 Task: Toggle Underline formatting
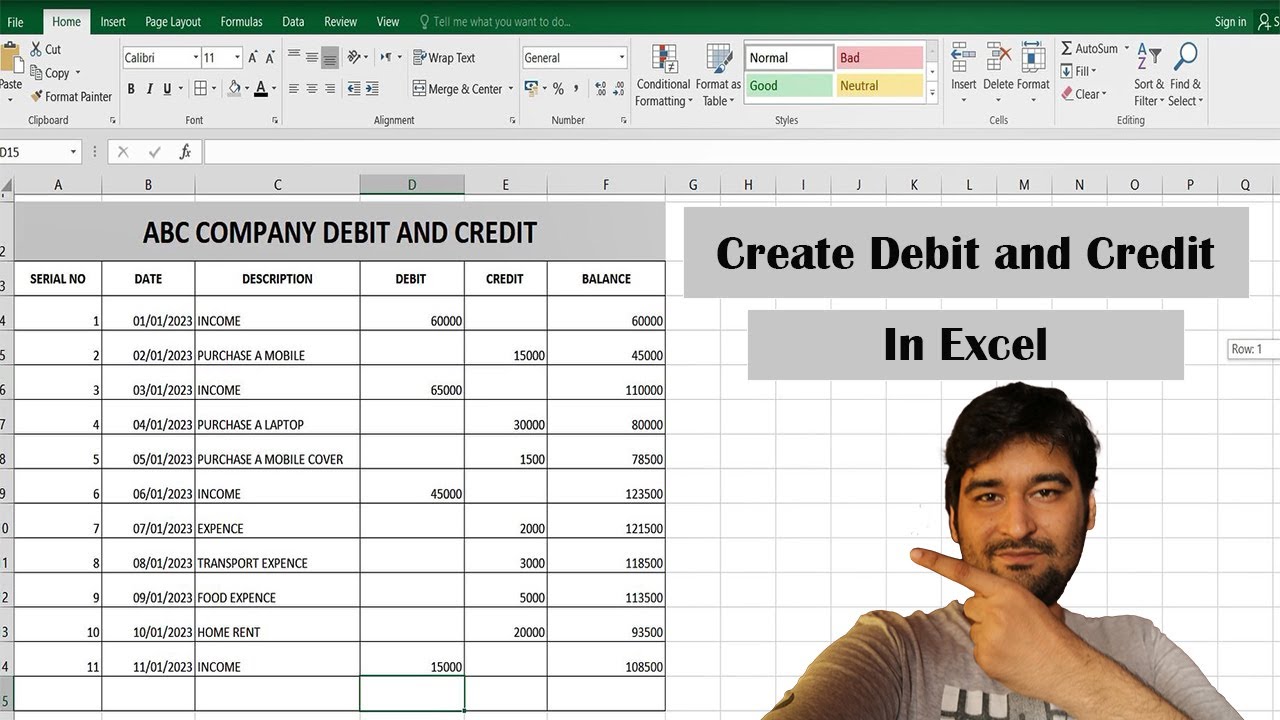click(167, 89)
